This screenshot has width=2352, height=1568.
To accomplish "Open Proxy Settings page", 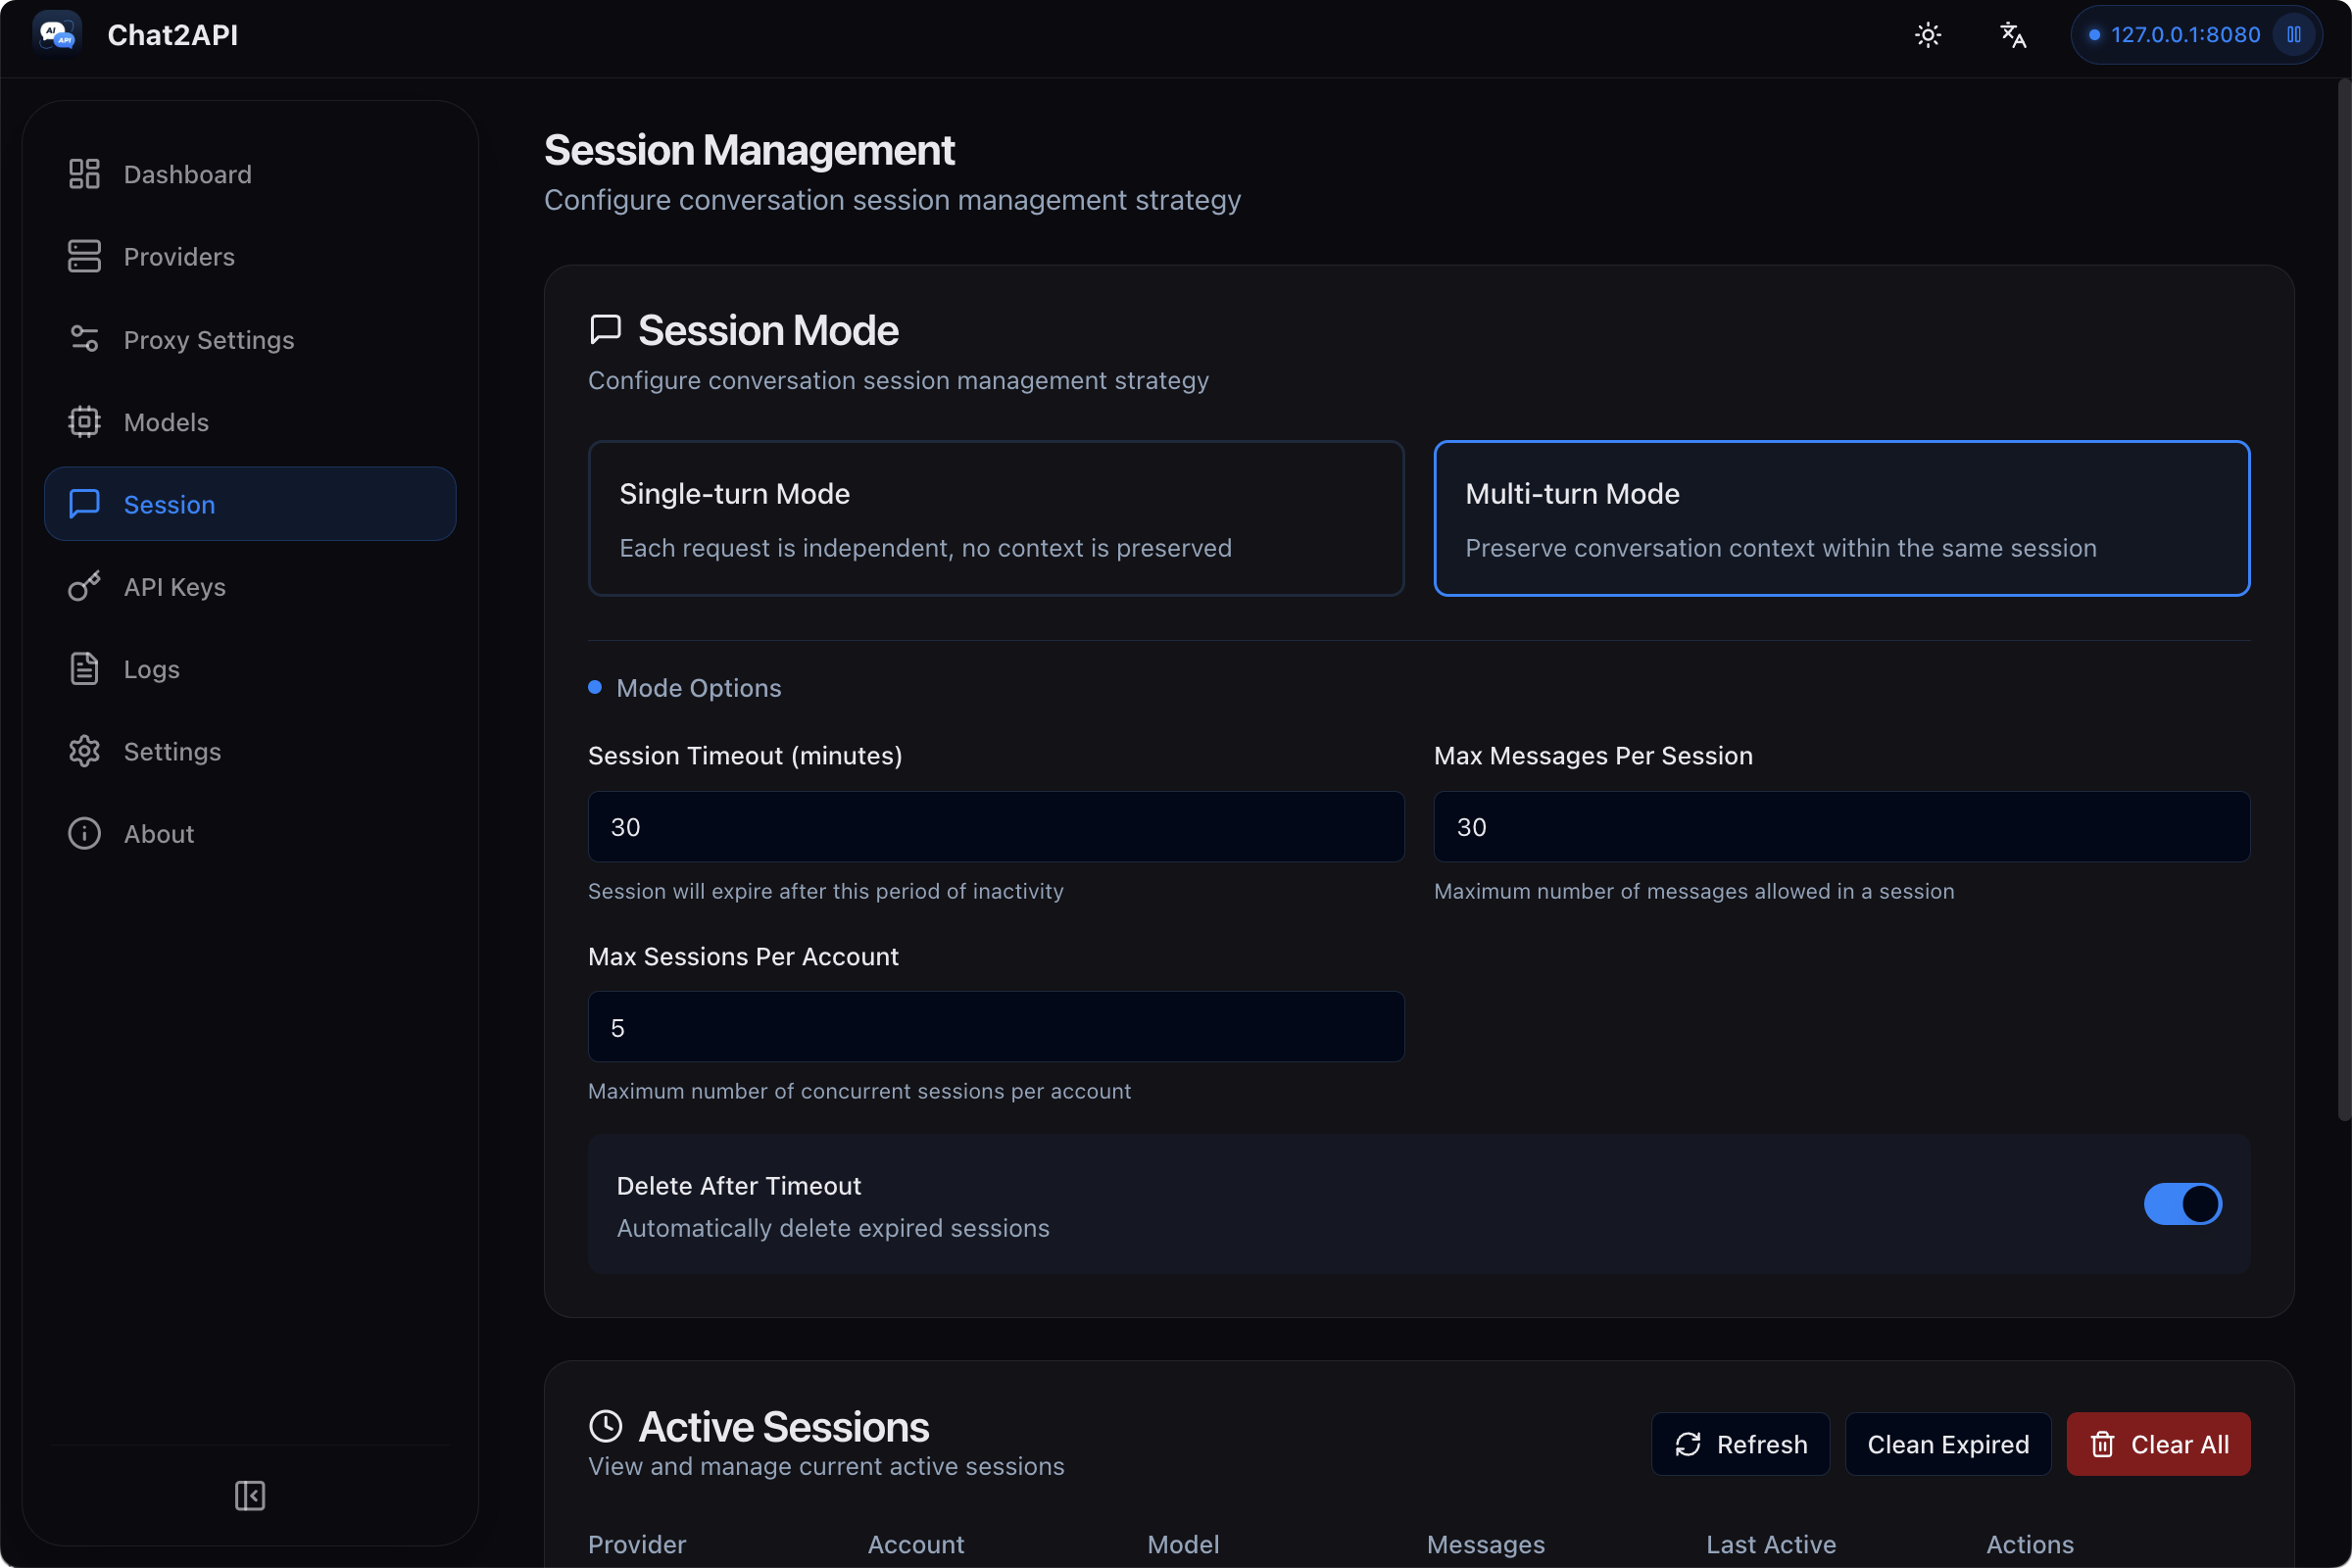I will (250, 339).
